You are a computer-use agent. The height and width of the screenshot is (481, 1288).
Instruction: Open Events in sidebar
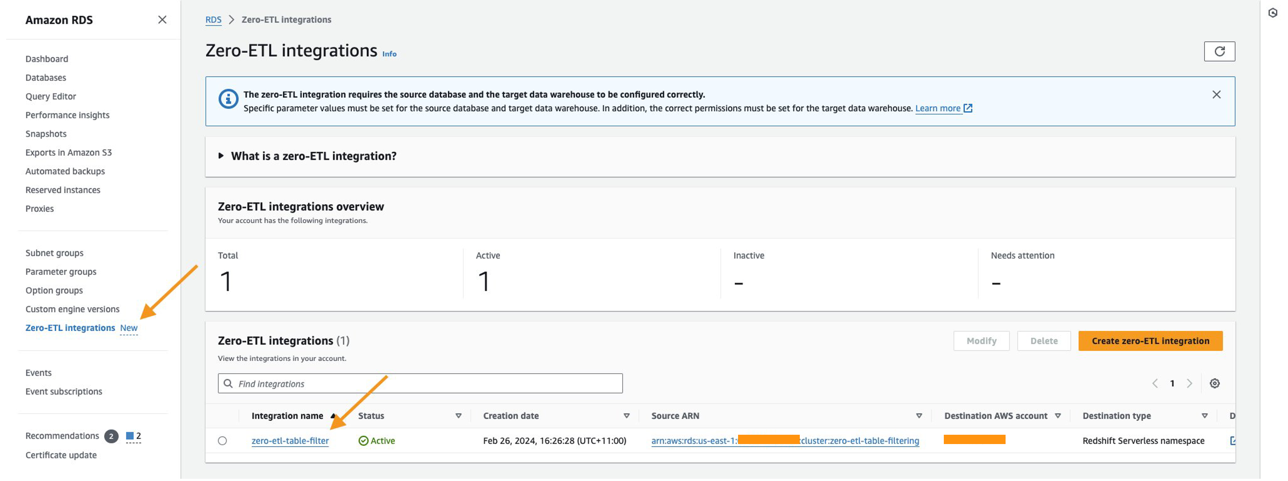[x=38, y=373]
